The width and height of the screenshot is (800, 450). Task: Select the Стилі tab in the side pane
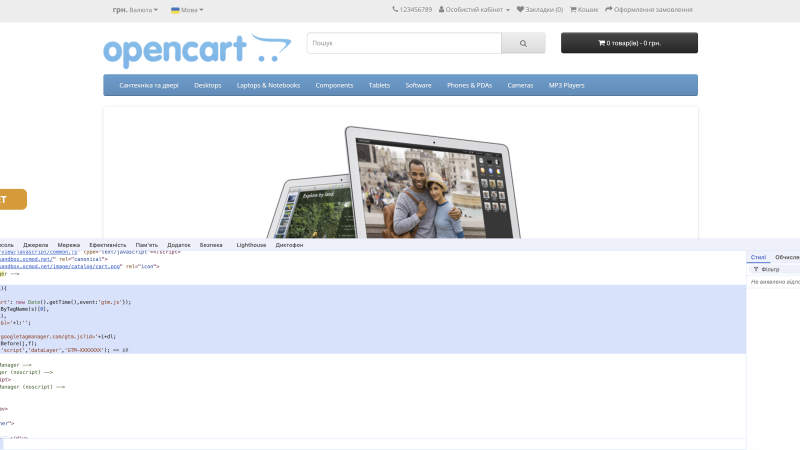tap(758, 257)
